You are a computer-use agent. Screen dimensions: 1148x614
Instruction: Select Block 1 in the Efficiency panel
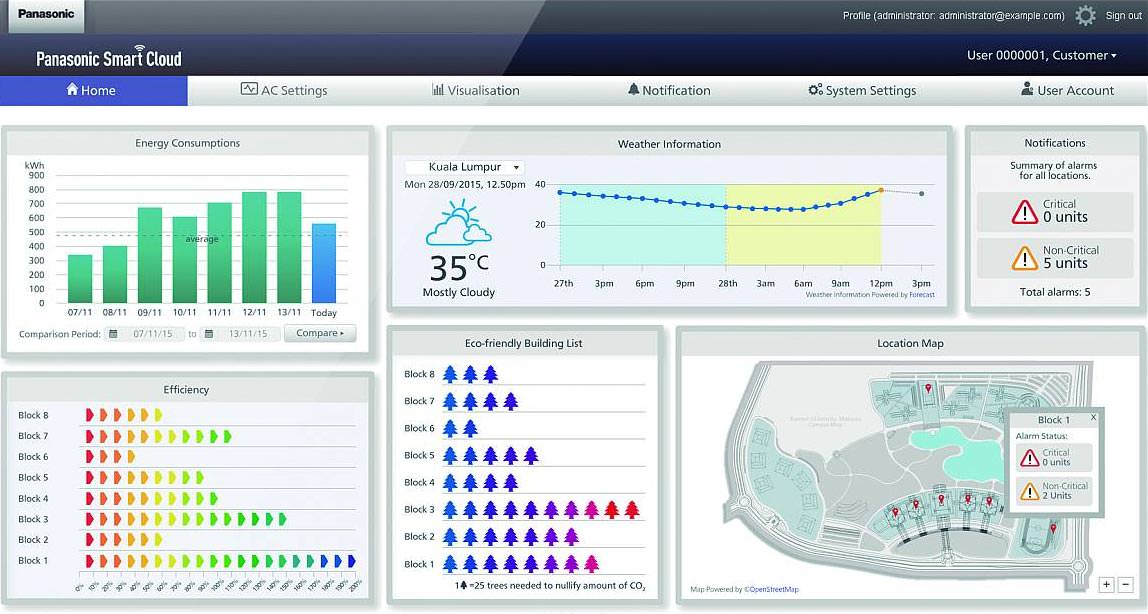click(x=34, y=561)
